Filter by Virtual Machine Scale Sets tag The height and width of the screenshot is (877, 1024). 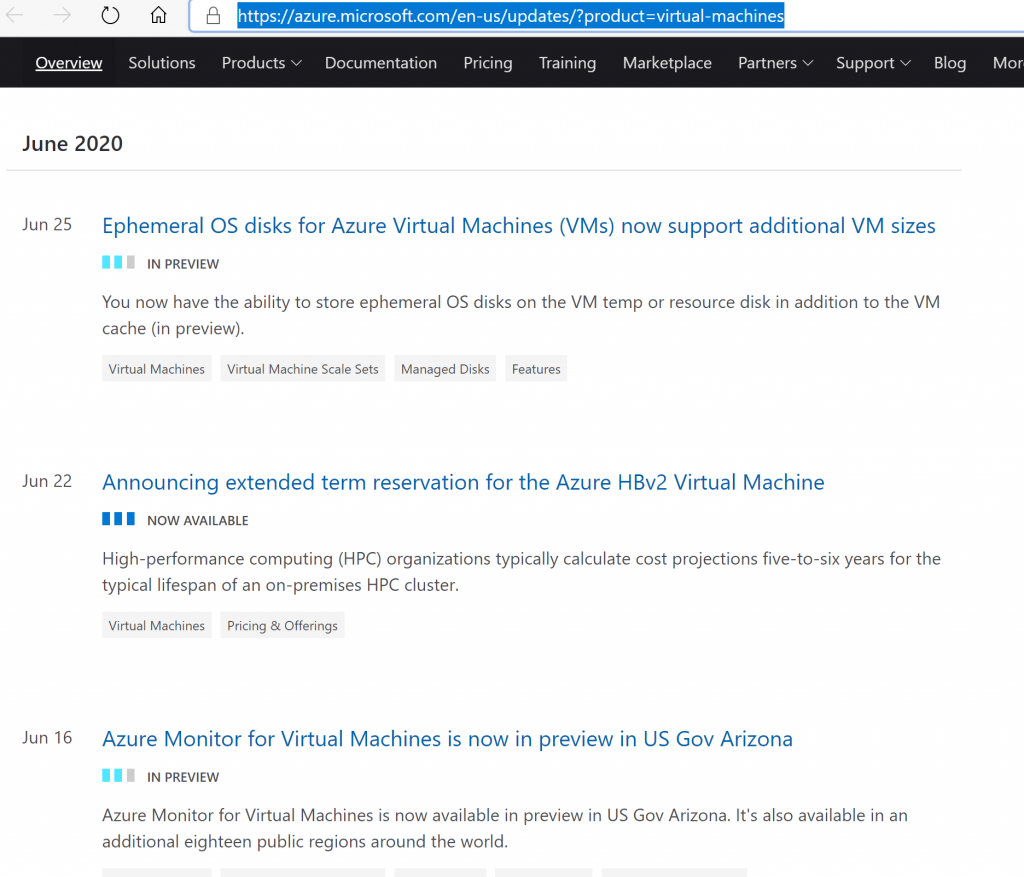pos(303,369)
